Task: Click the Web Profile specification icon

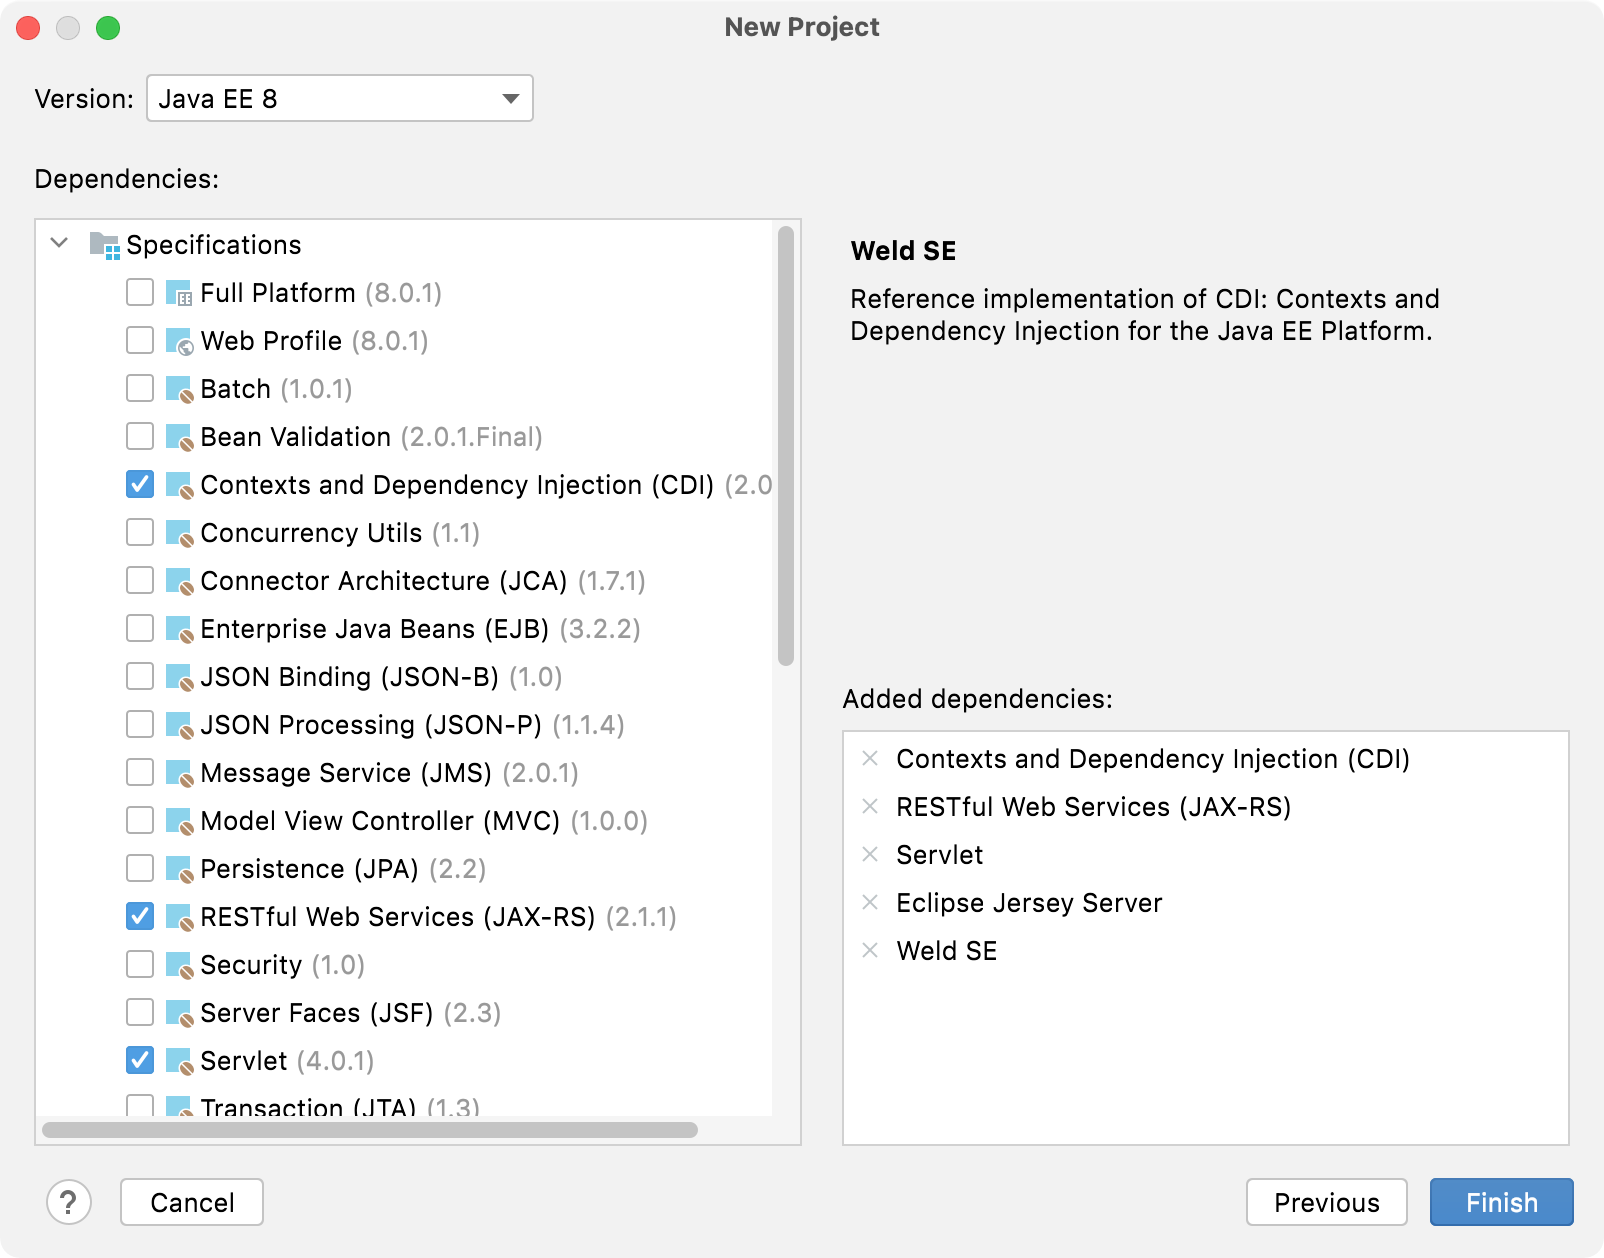Action: pos(178,341)
